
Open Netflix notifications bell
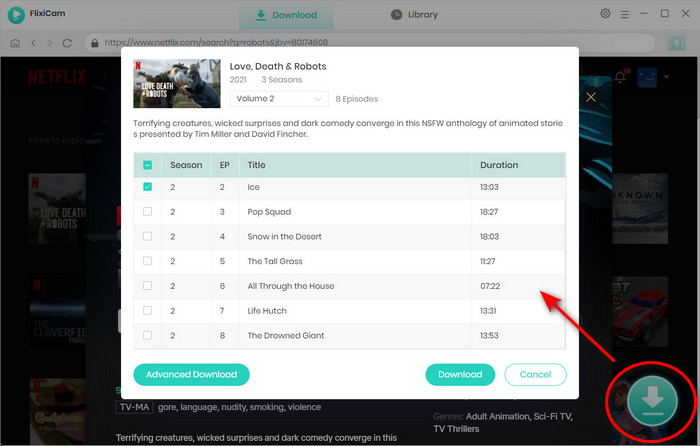point(620,77)
